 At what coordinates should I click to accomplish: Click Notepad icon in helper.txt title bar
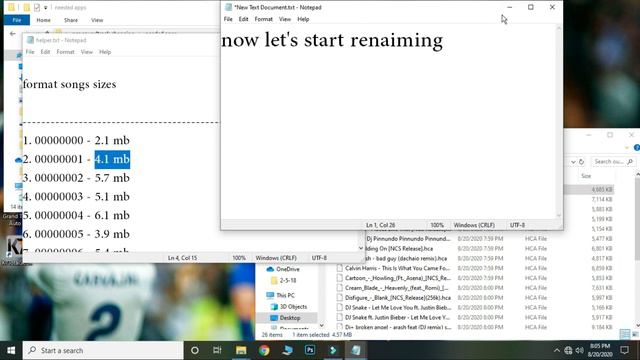click(30, 40)
